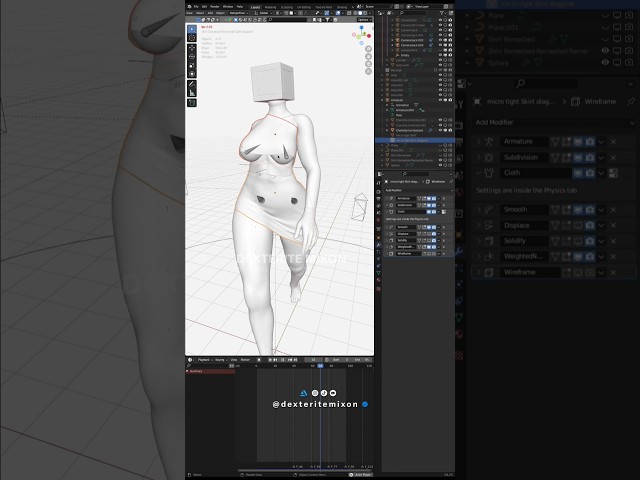Open the Help menu
640x480 pixels.
click(240, 7)
